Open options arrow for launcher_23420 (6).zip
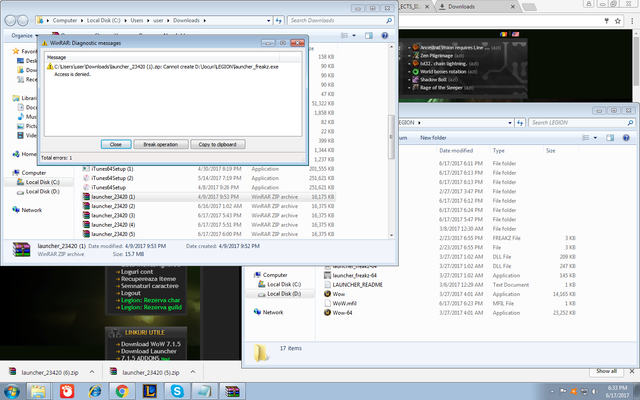This screenshot has height=400, width=640. [x=92, y=372]
